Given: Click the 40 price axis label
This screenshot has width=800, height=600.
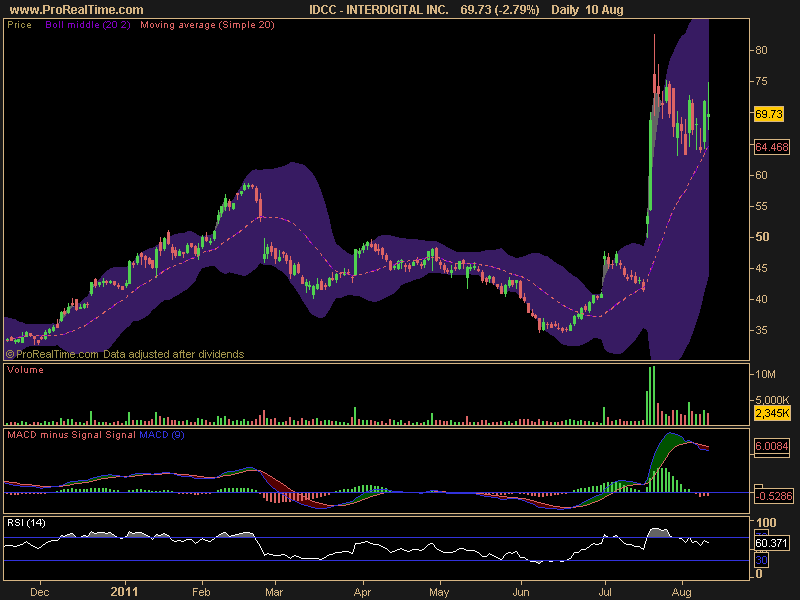Looking at the screenshot, I should (x=761, y=299).
